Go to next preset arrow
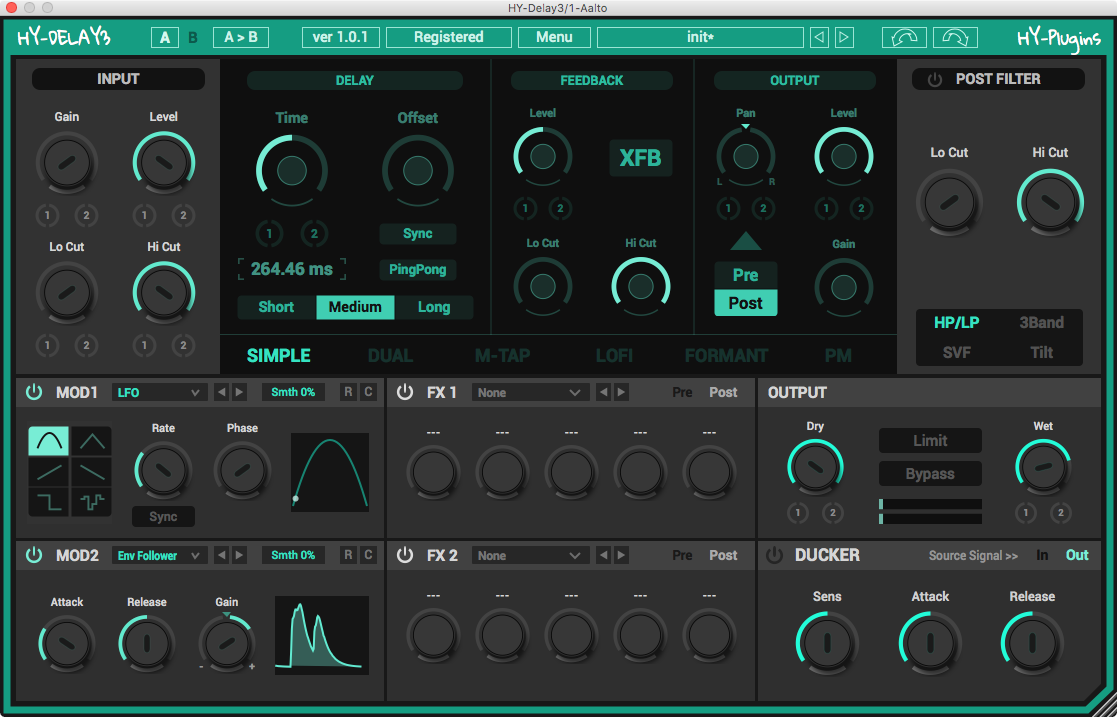 coord(844,37)
